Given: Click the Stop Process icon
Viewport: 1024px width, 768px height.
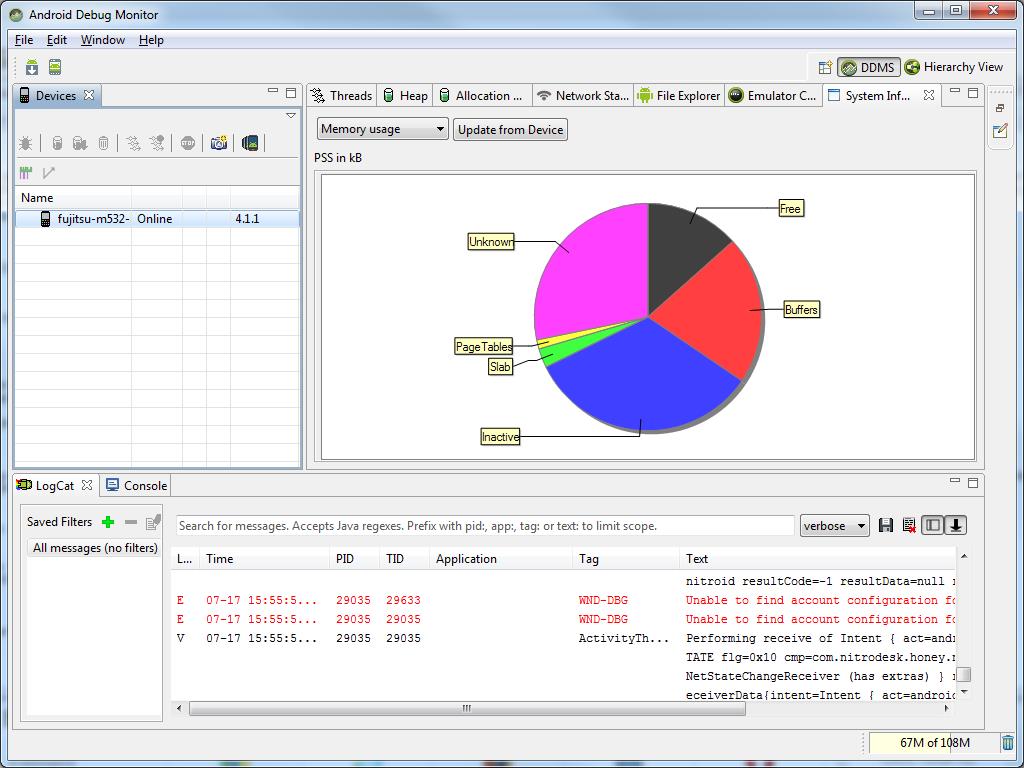Looking at the screenshot, I should point(188,143).
